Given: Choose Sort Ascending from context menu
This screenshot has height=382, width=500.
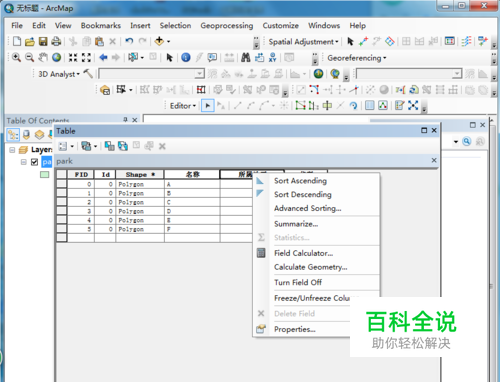Looking at the screenshot, I should coord(300,181).
